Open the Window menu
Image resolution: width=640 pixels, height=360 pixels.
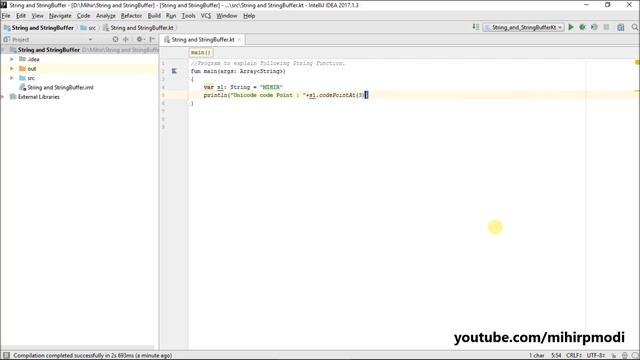click(227, 16)
